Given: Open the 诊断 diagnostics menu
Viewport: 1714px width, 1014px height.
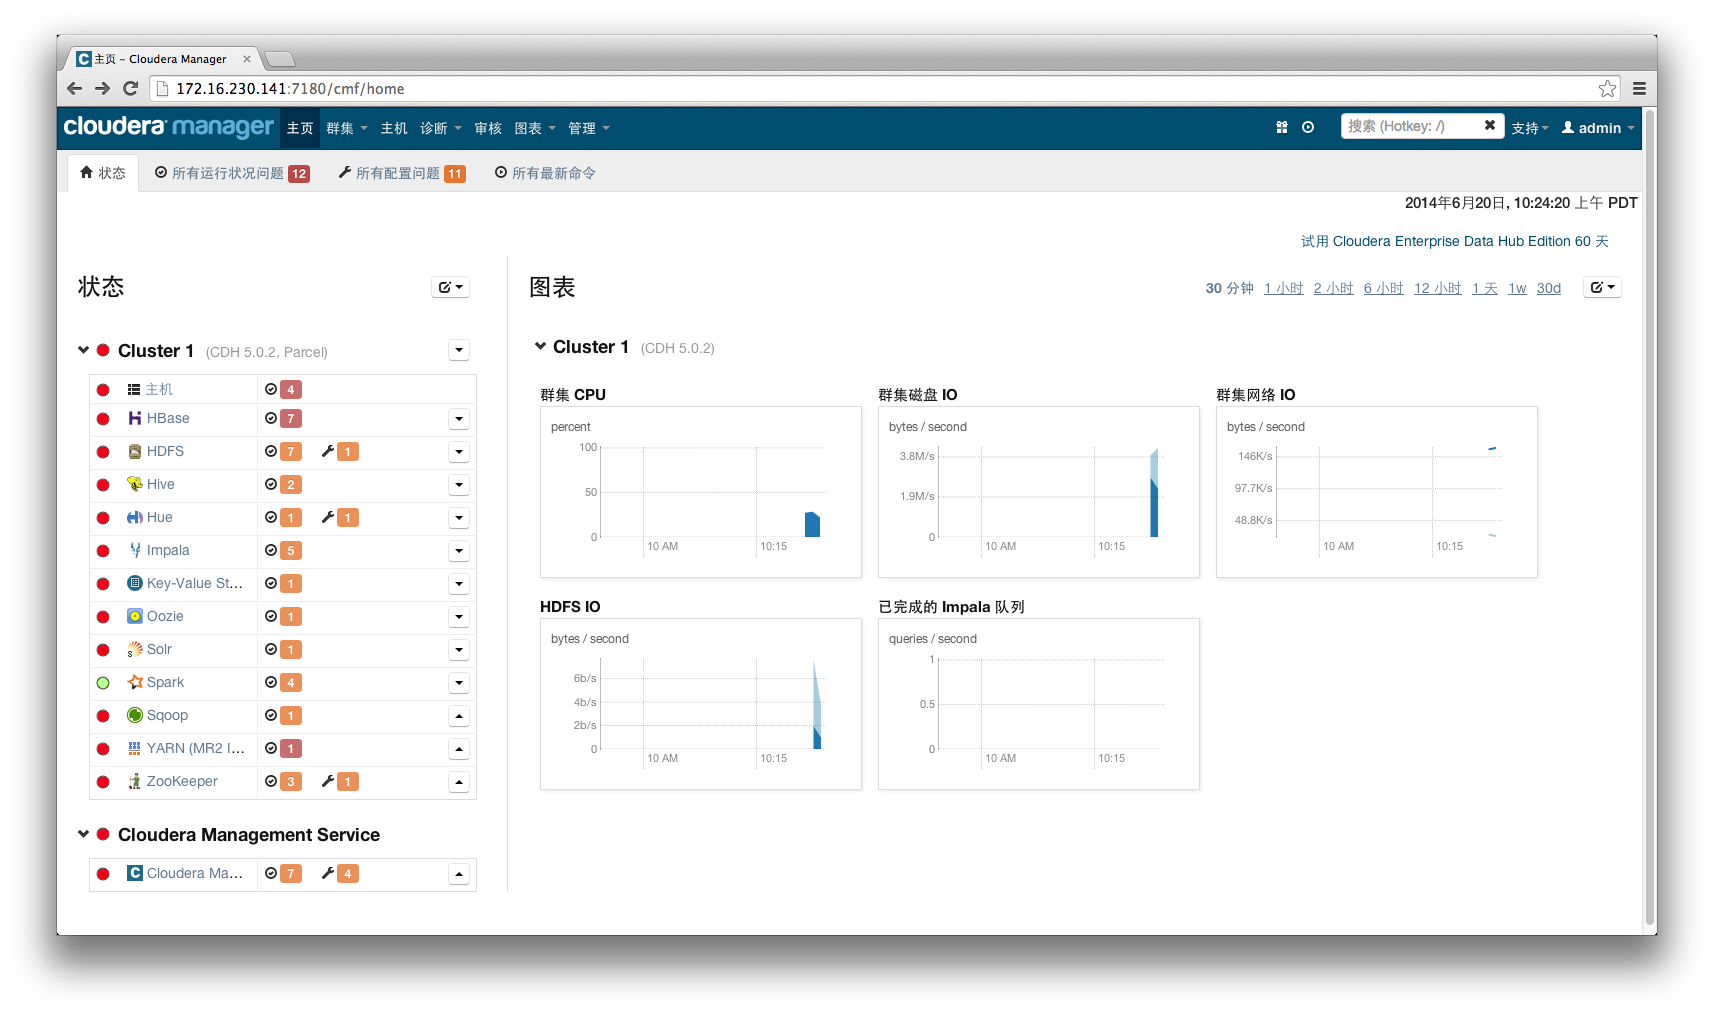Looking at the screenshot, I should (x=441, y=128).
